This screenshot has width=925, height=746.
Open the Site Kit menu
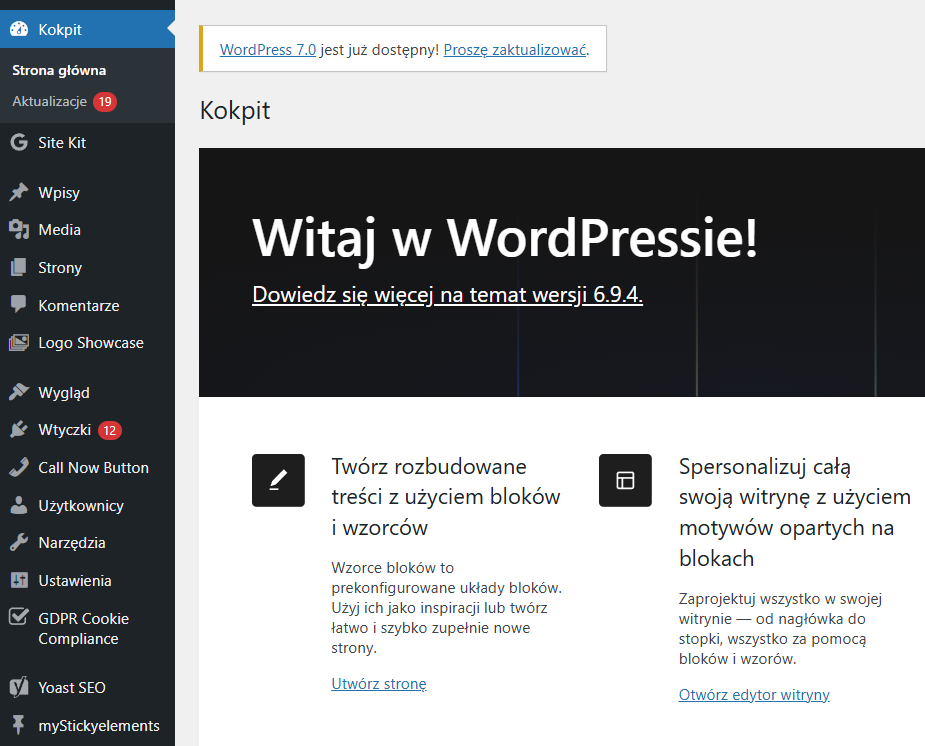point(87,143)
